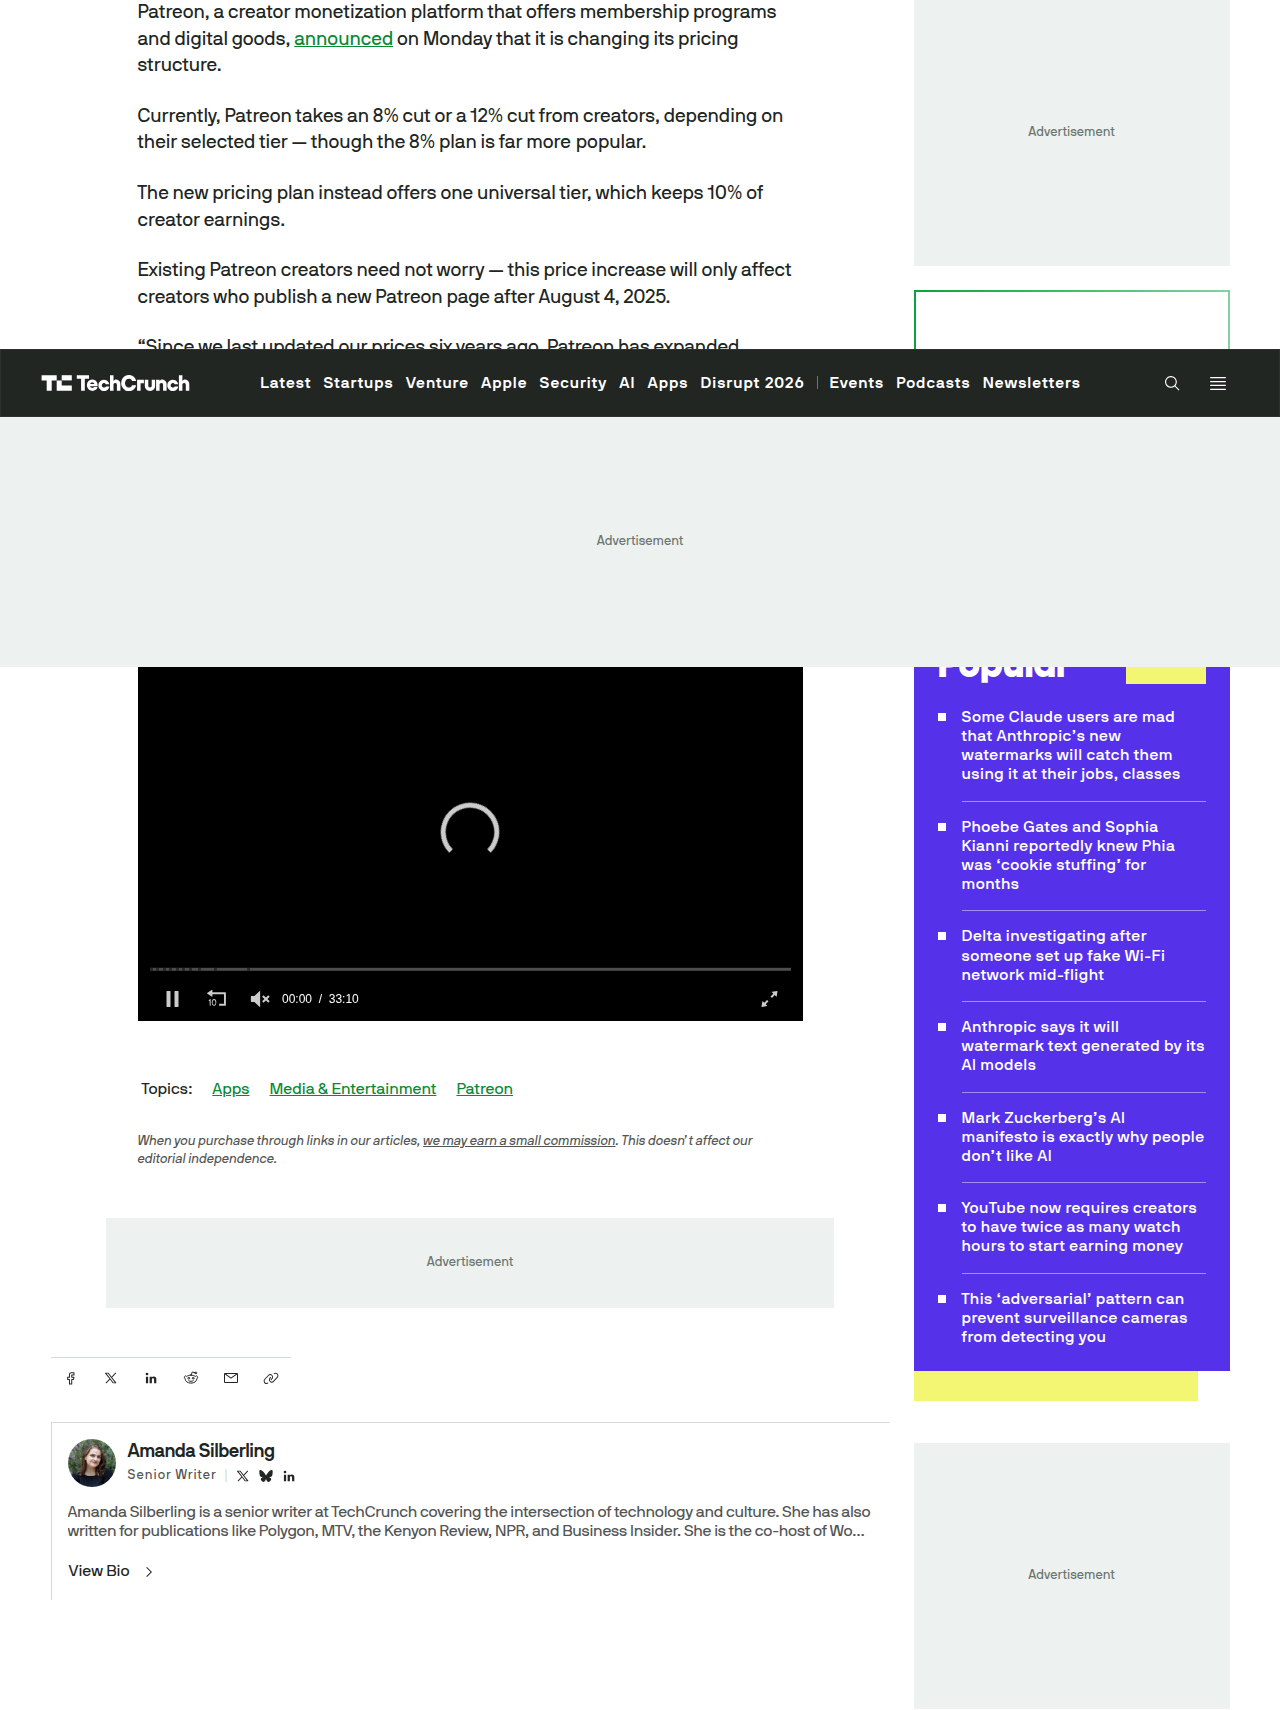Rewind the video 10 seconds
1280x1710 pixels.
[216, 999]
